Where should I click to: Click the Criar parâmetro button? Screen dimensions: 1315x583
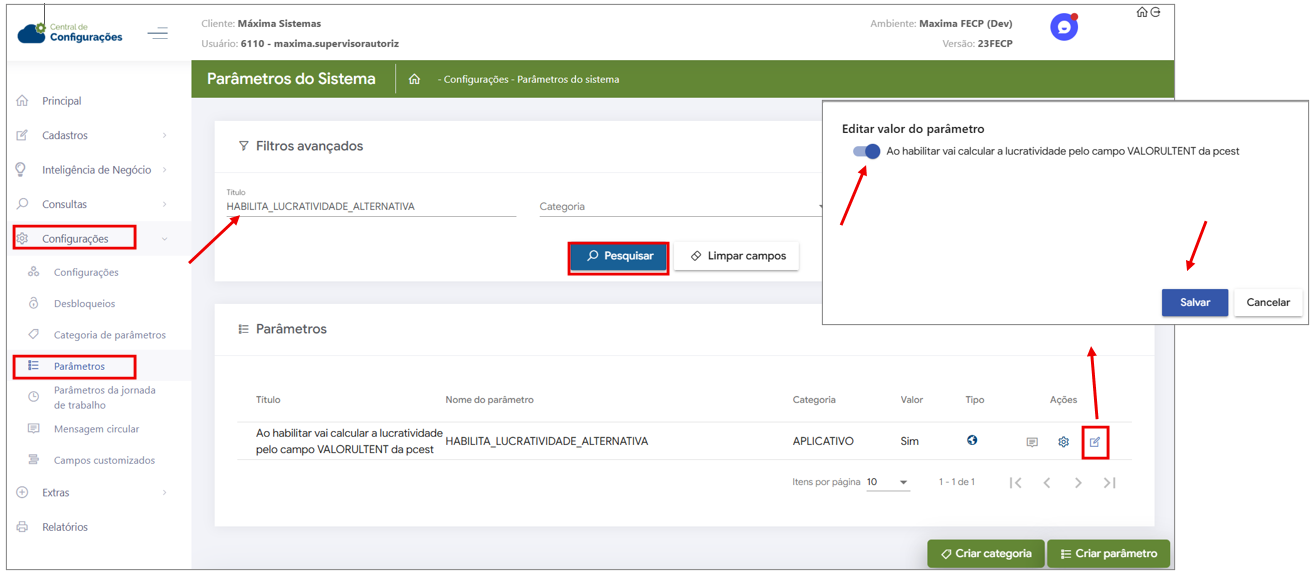click(1108, 553)
